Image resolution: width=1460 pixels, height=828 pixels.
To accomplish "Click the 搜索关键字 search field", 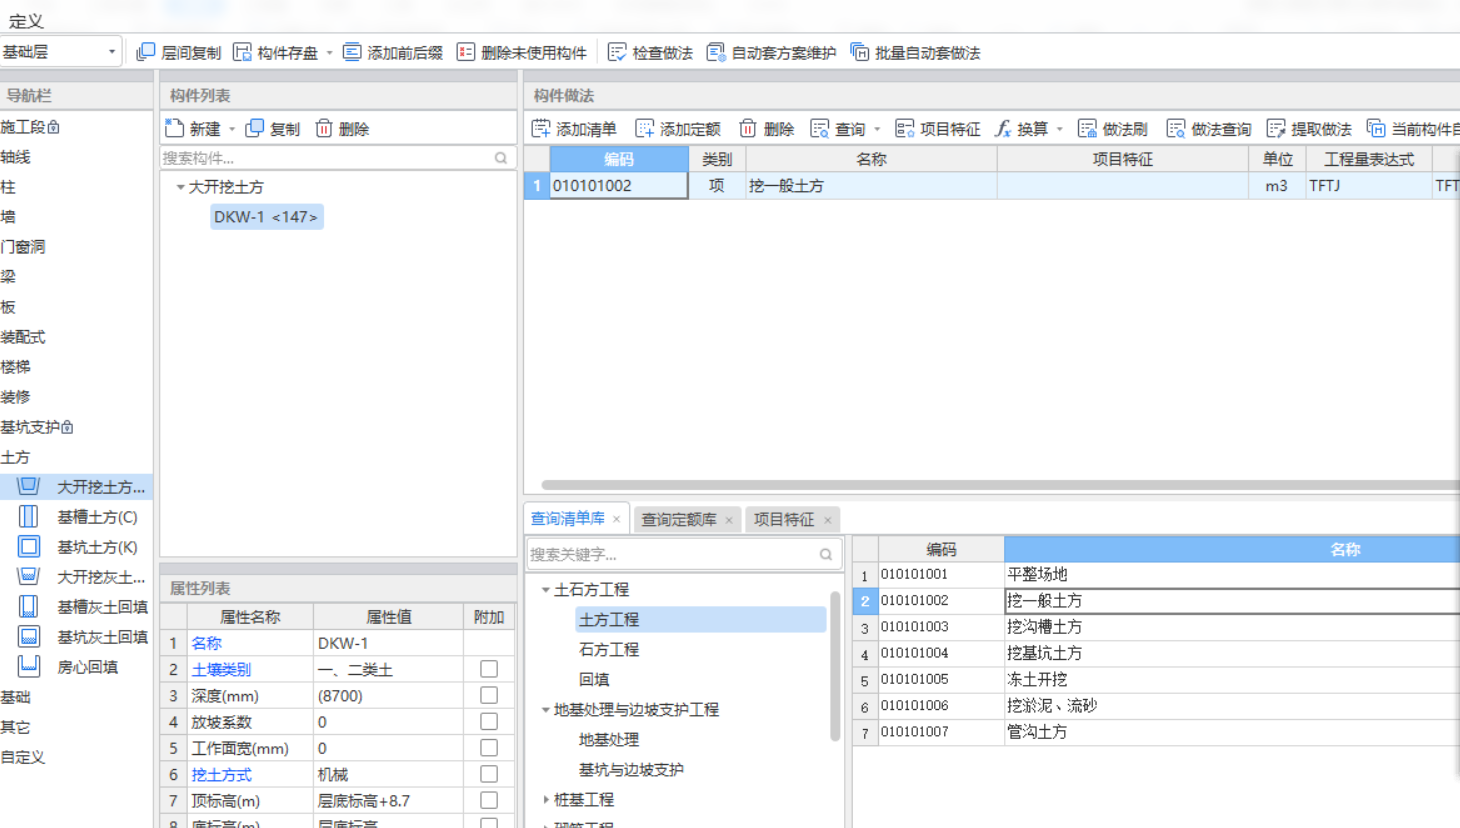I will tap(684, 554).
